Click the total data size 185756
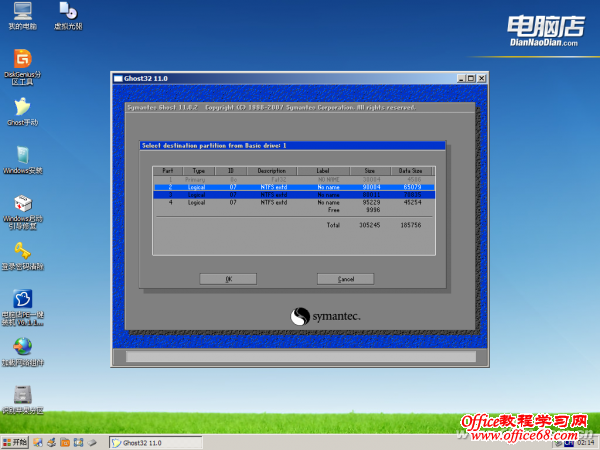Image resolution: width=600 pixels, height=450 pixels. (411, 225)
